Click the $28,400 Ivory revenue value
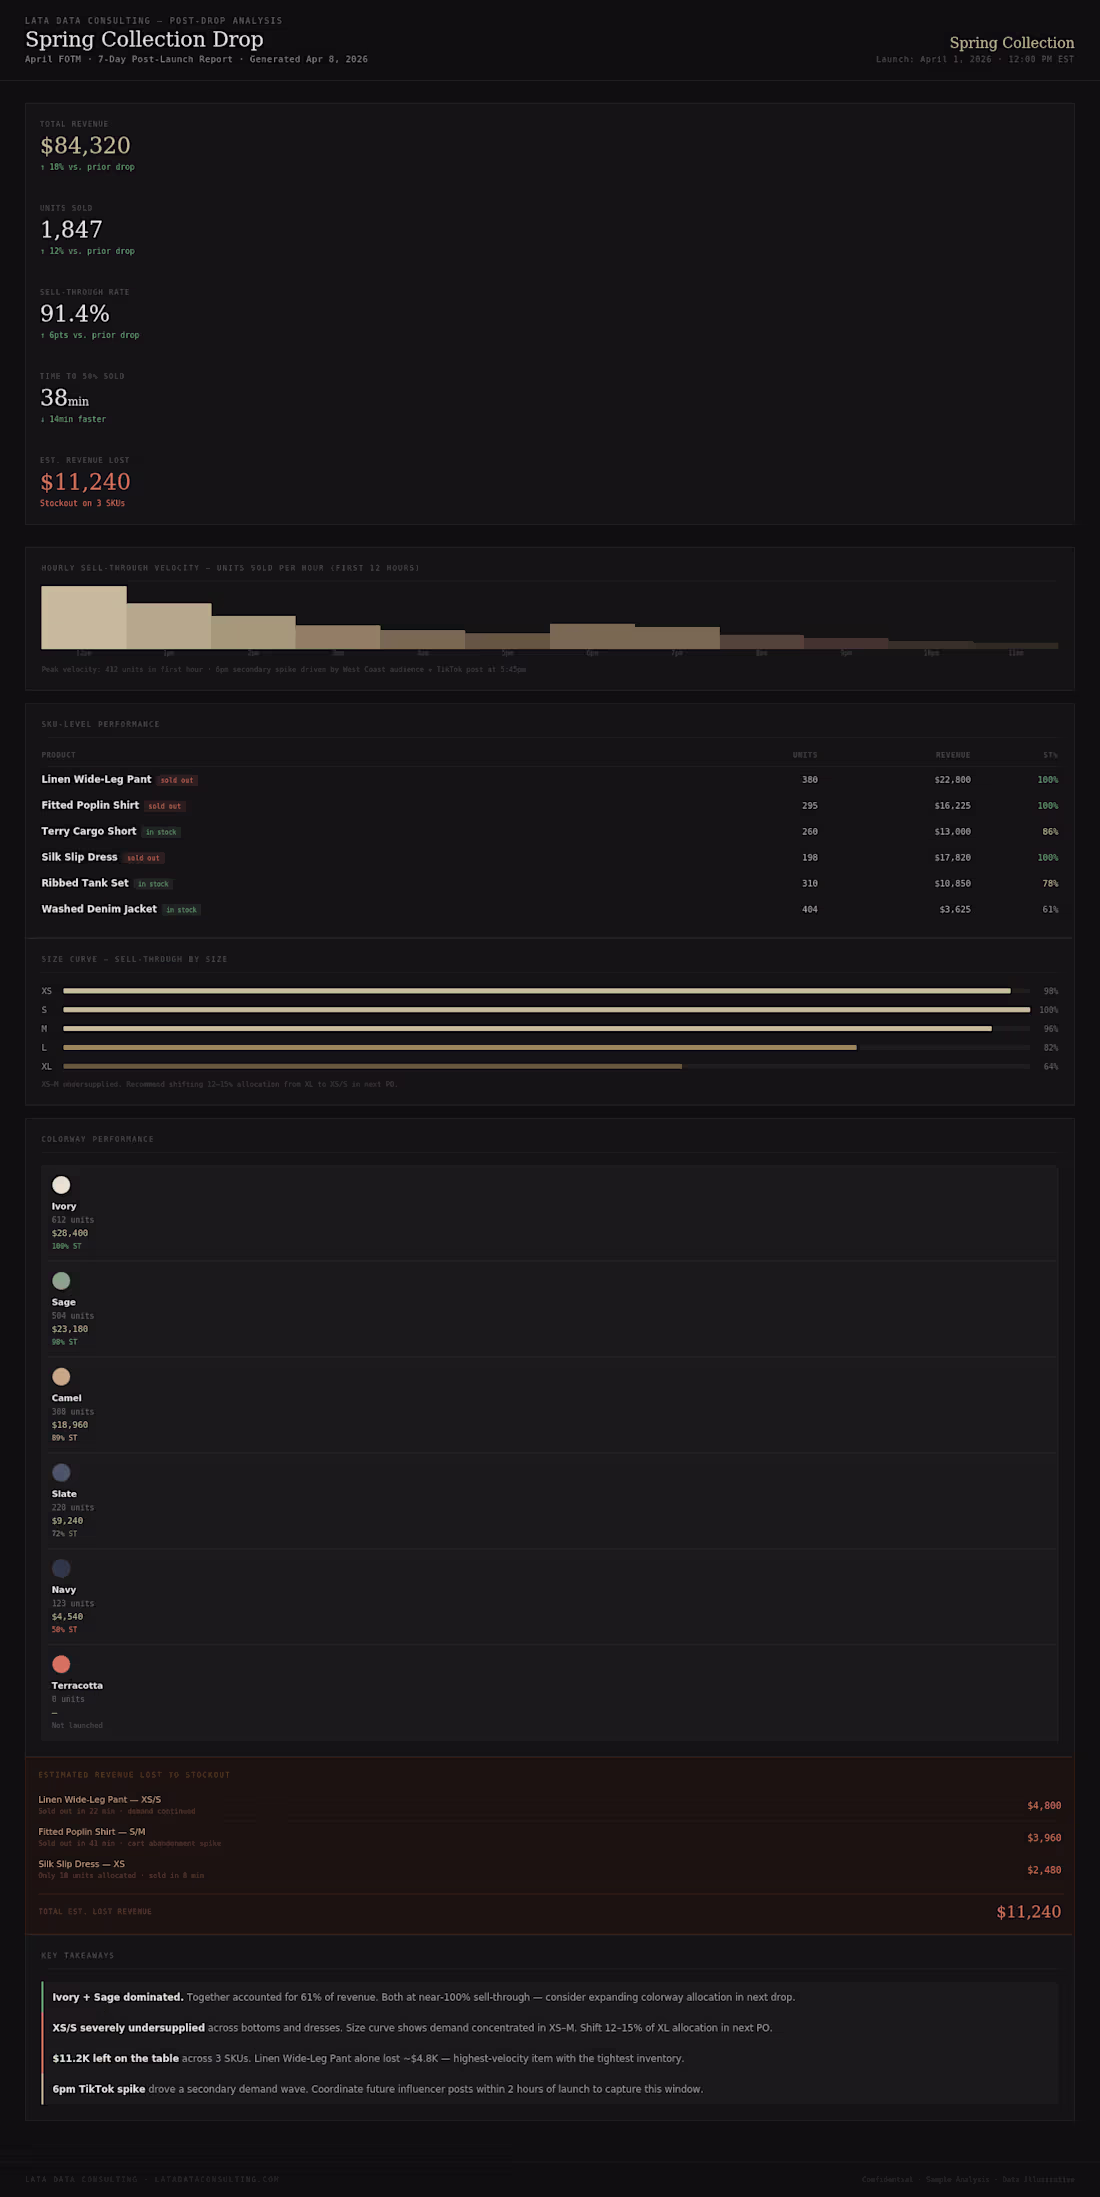This screenshot has width=1100, height=2197. click(70, 1233)
